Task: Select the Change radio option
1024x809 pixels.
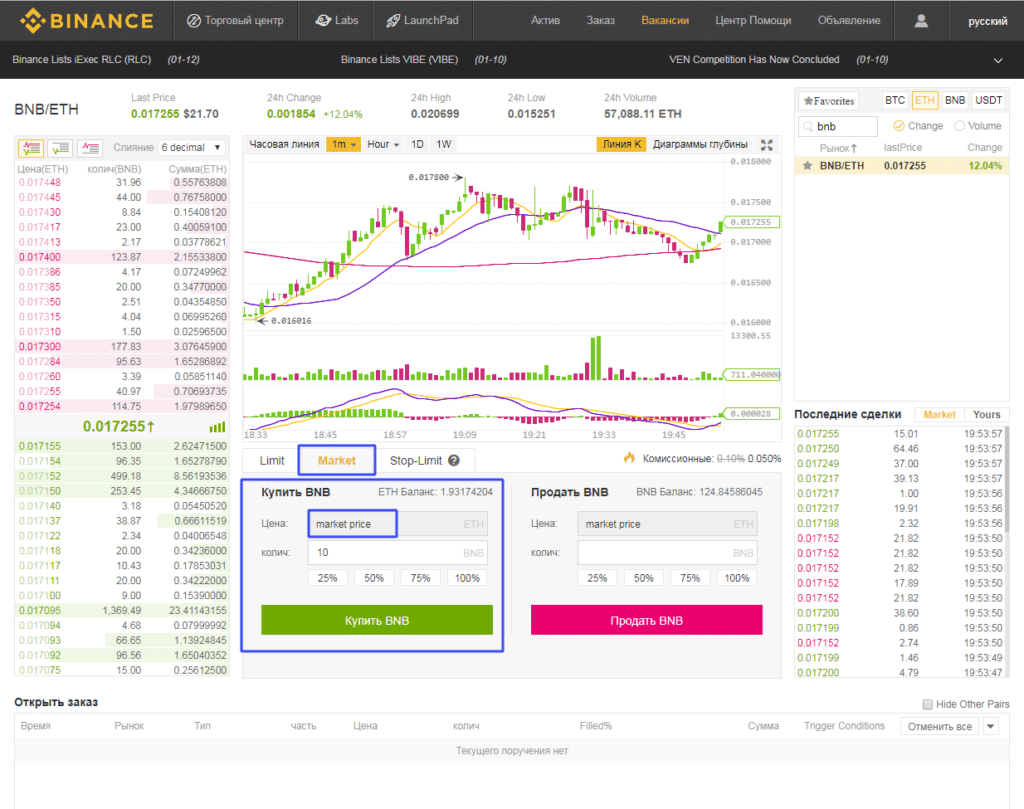Action: pos(899,126)
